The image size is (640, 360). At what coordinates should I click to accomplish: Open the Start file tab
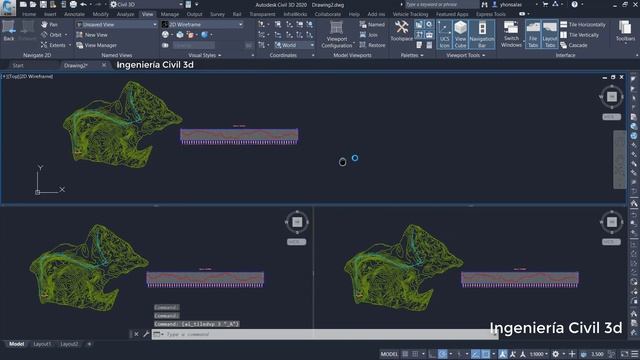pos(18,65)
